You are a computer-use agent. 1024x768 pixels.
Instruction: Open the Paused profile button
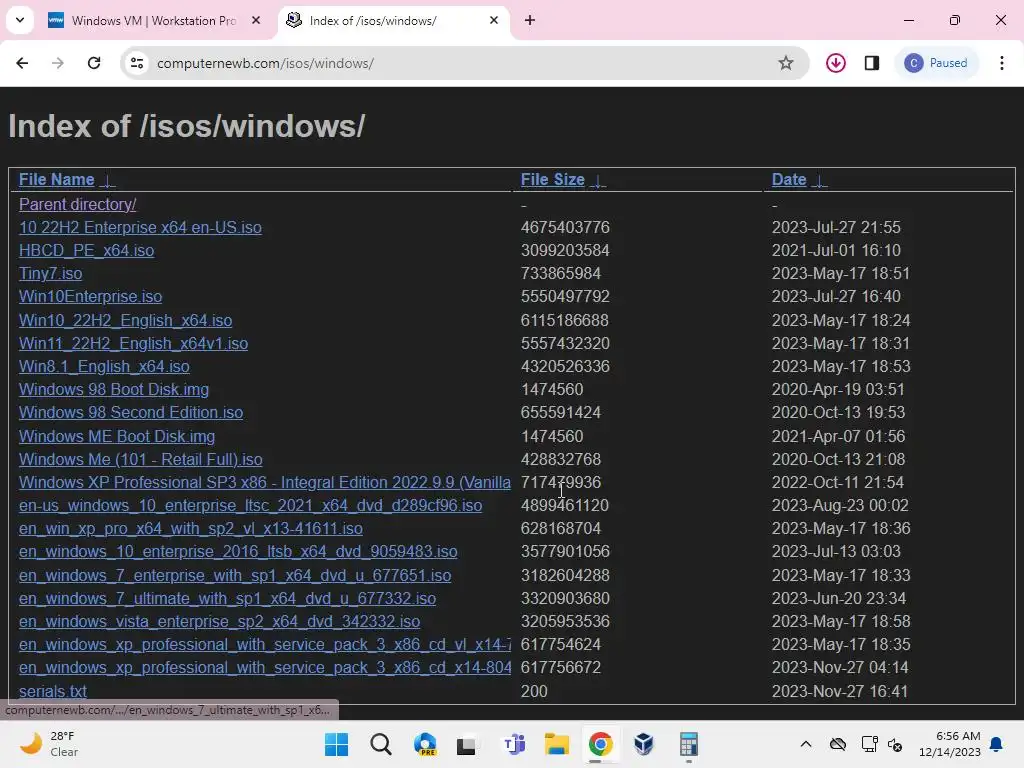coord(936,63)
